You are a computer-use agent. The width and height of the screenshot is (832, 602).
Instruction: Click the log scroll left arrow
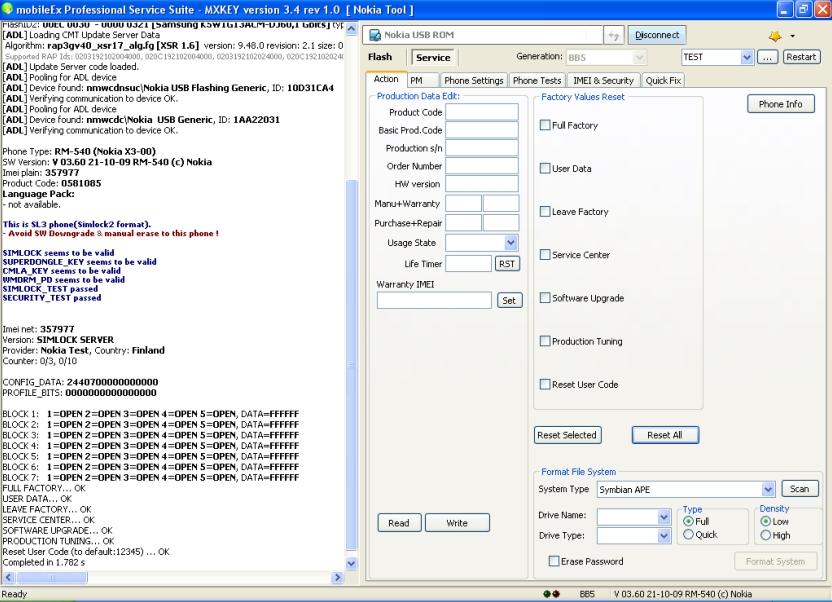(8, 577)
